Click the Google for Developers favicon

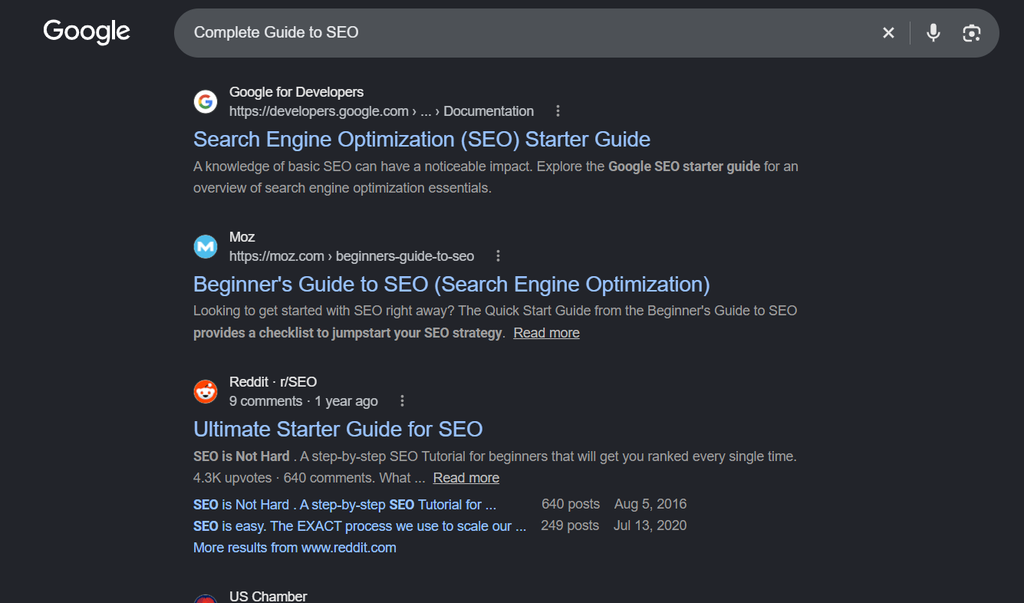[x=206, y=101]
